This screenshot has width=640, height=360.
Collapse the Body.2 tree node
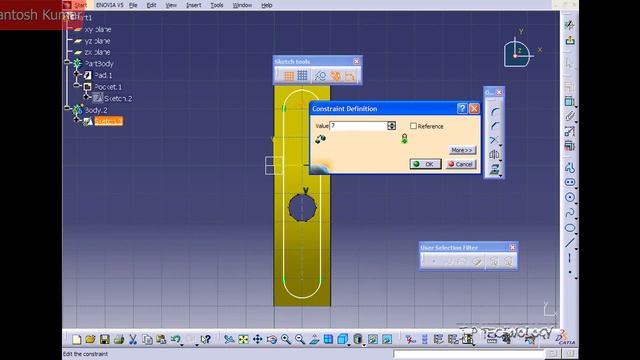(67, 108)
